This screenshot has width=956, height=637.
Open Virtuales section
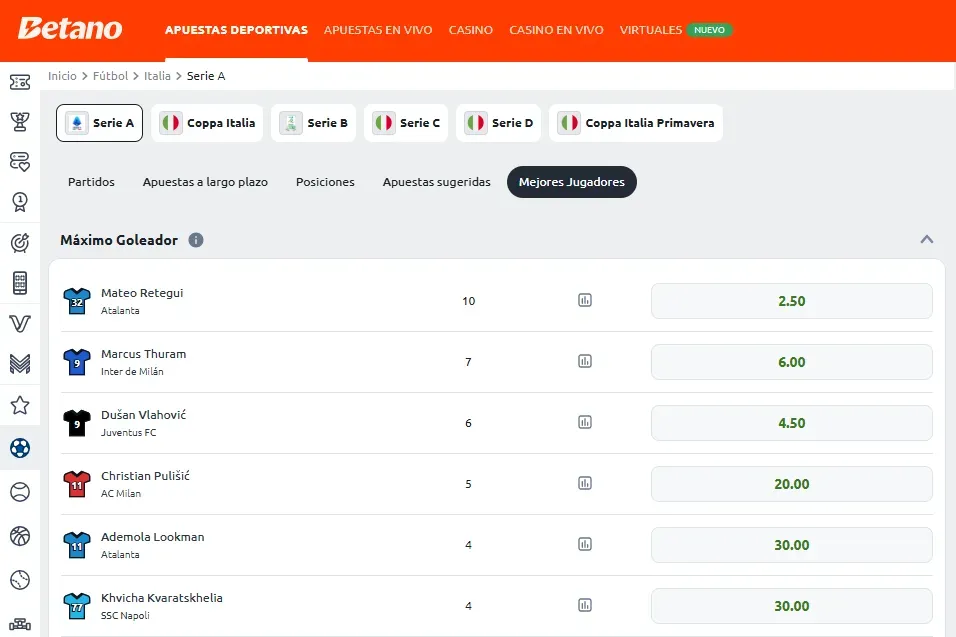click(x=651, y=30)
